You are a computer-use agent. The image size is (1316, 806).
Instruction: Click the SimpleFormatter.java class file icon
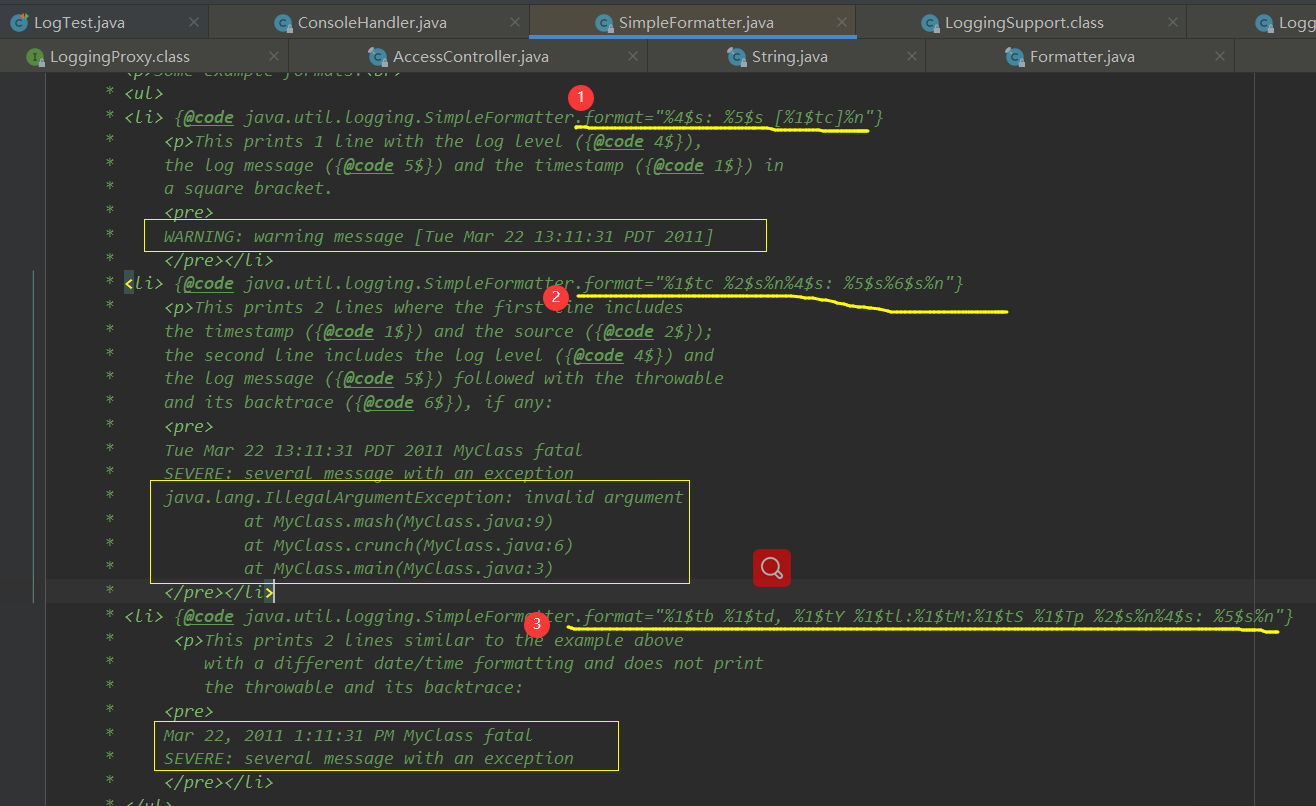click(x=603, y=22)
